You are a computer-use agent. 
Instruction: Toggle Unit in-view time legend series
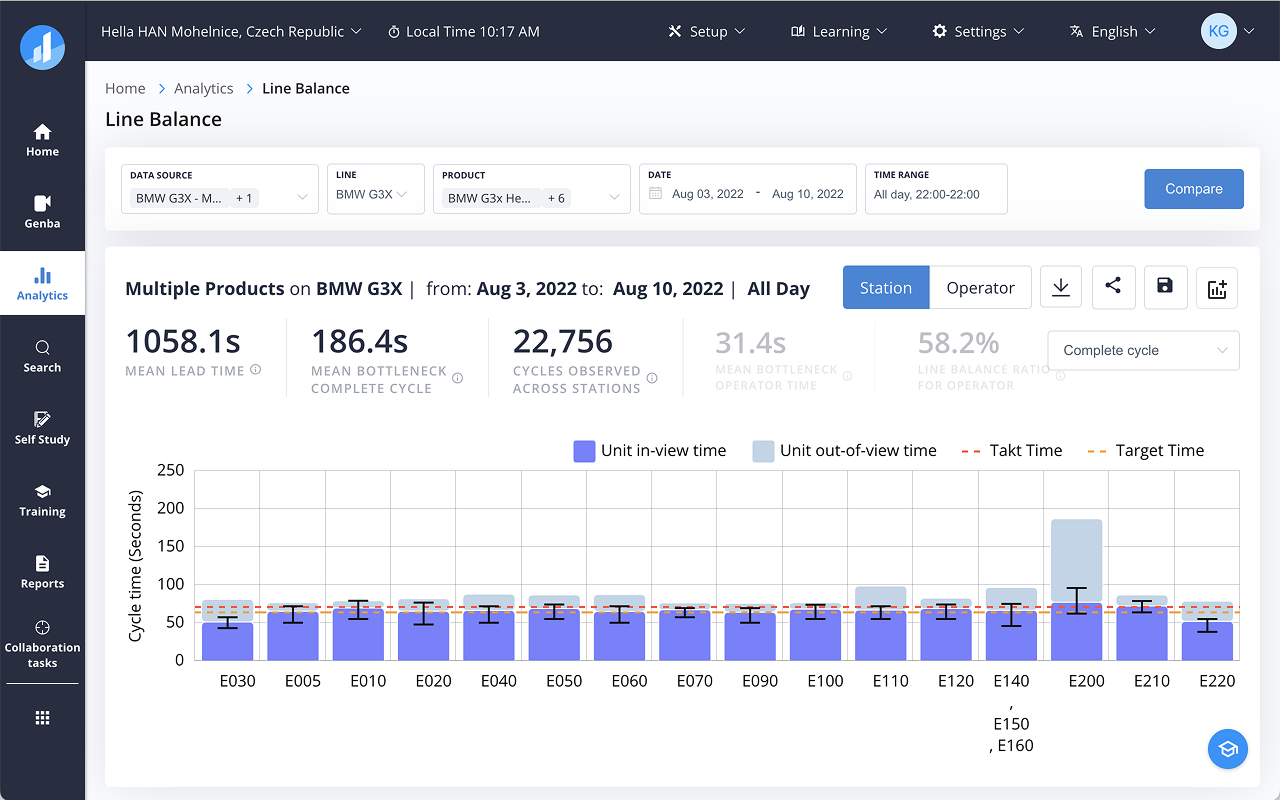tap(650, 451)
